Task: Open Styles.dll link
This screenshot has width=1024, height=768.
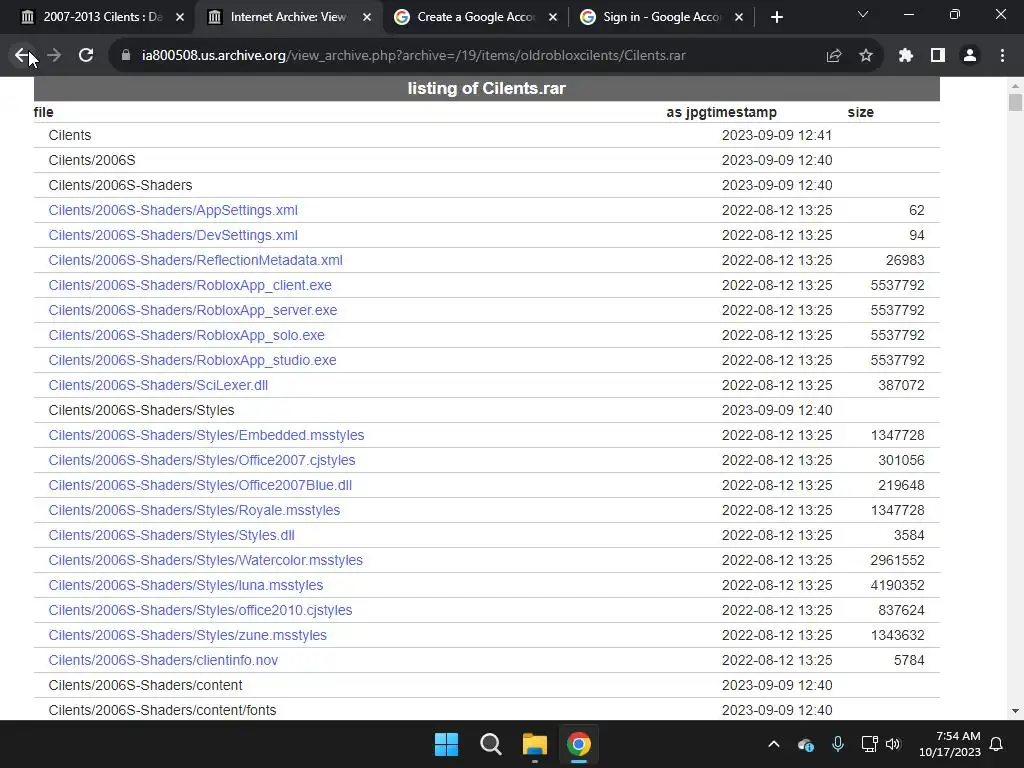Action: point(171,535)
